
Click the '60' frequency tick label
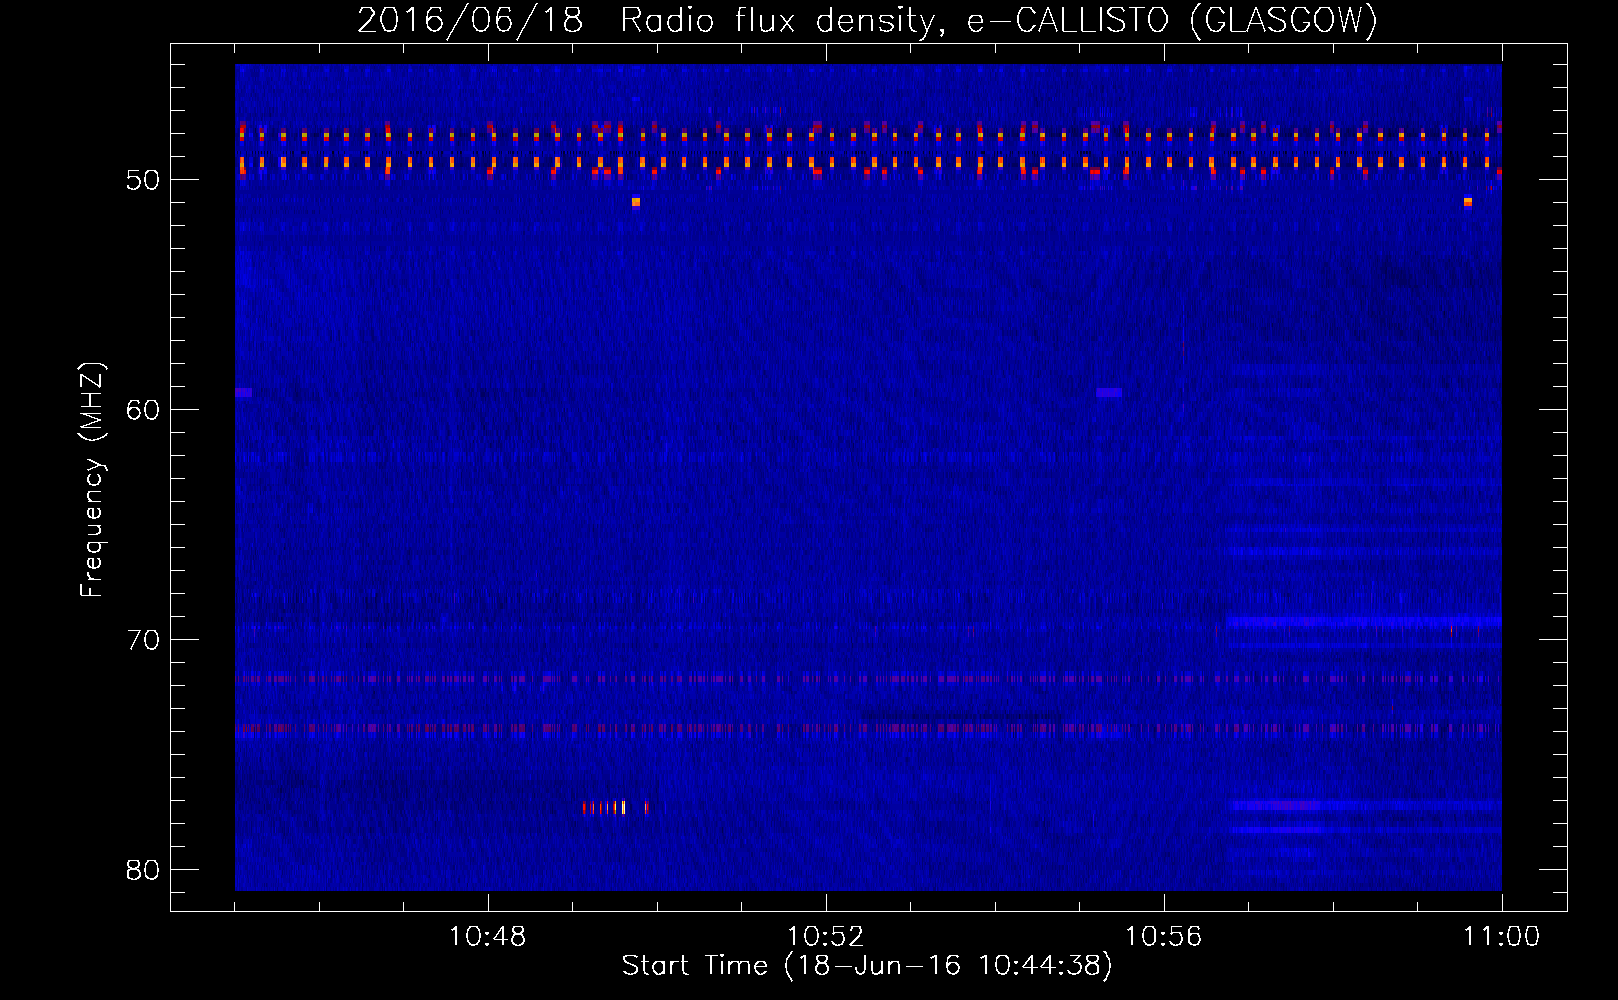143,410
